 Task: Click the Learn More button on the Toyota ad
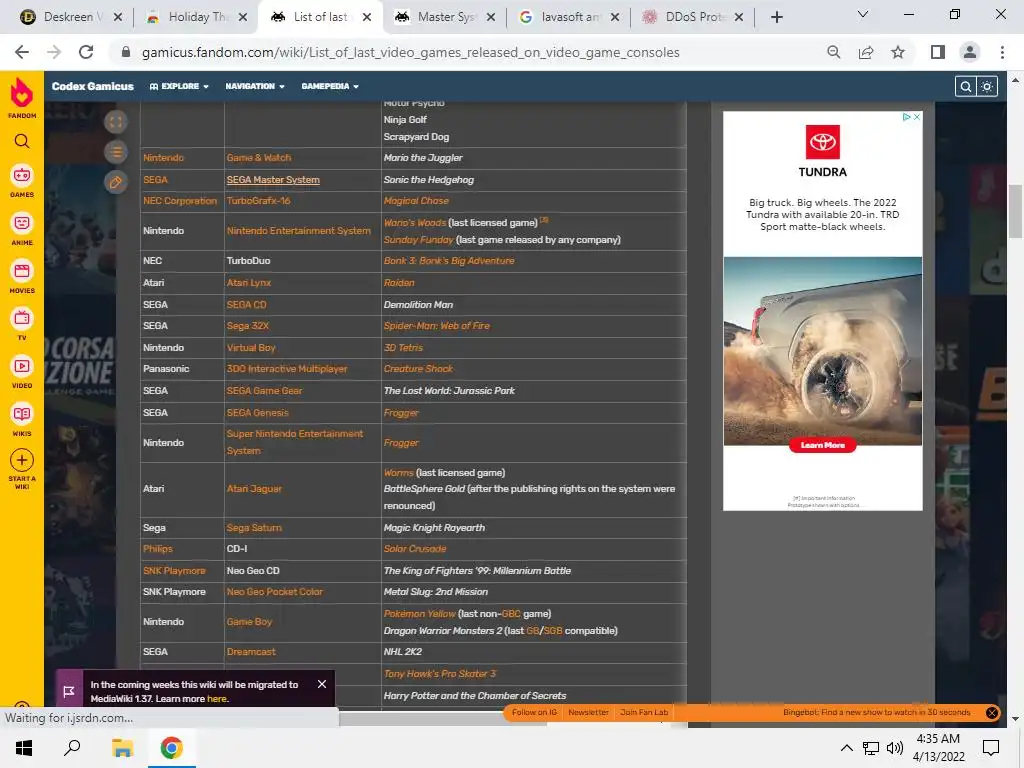point(822,445)
